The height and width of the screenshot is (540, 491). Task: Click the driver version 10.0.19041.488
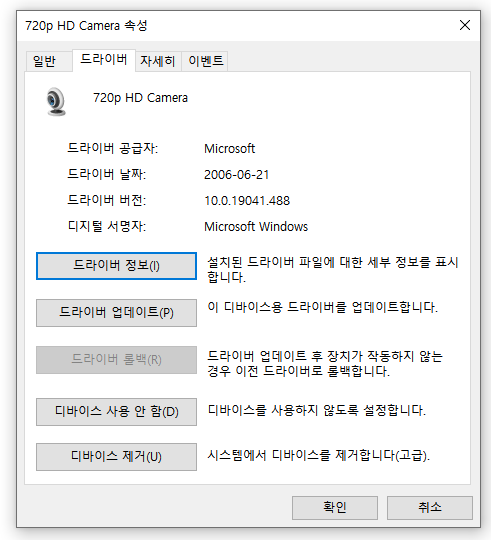(247, 200)
